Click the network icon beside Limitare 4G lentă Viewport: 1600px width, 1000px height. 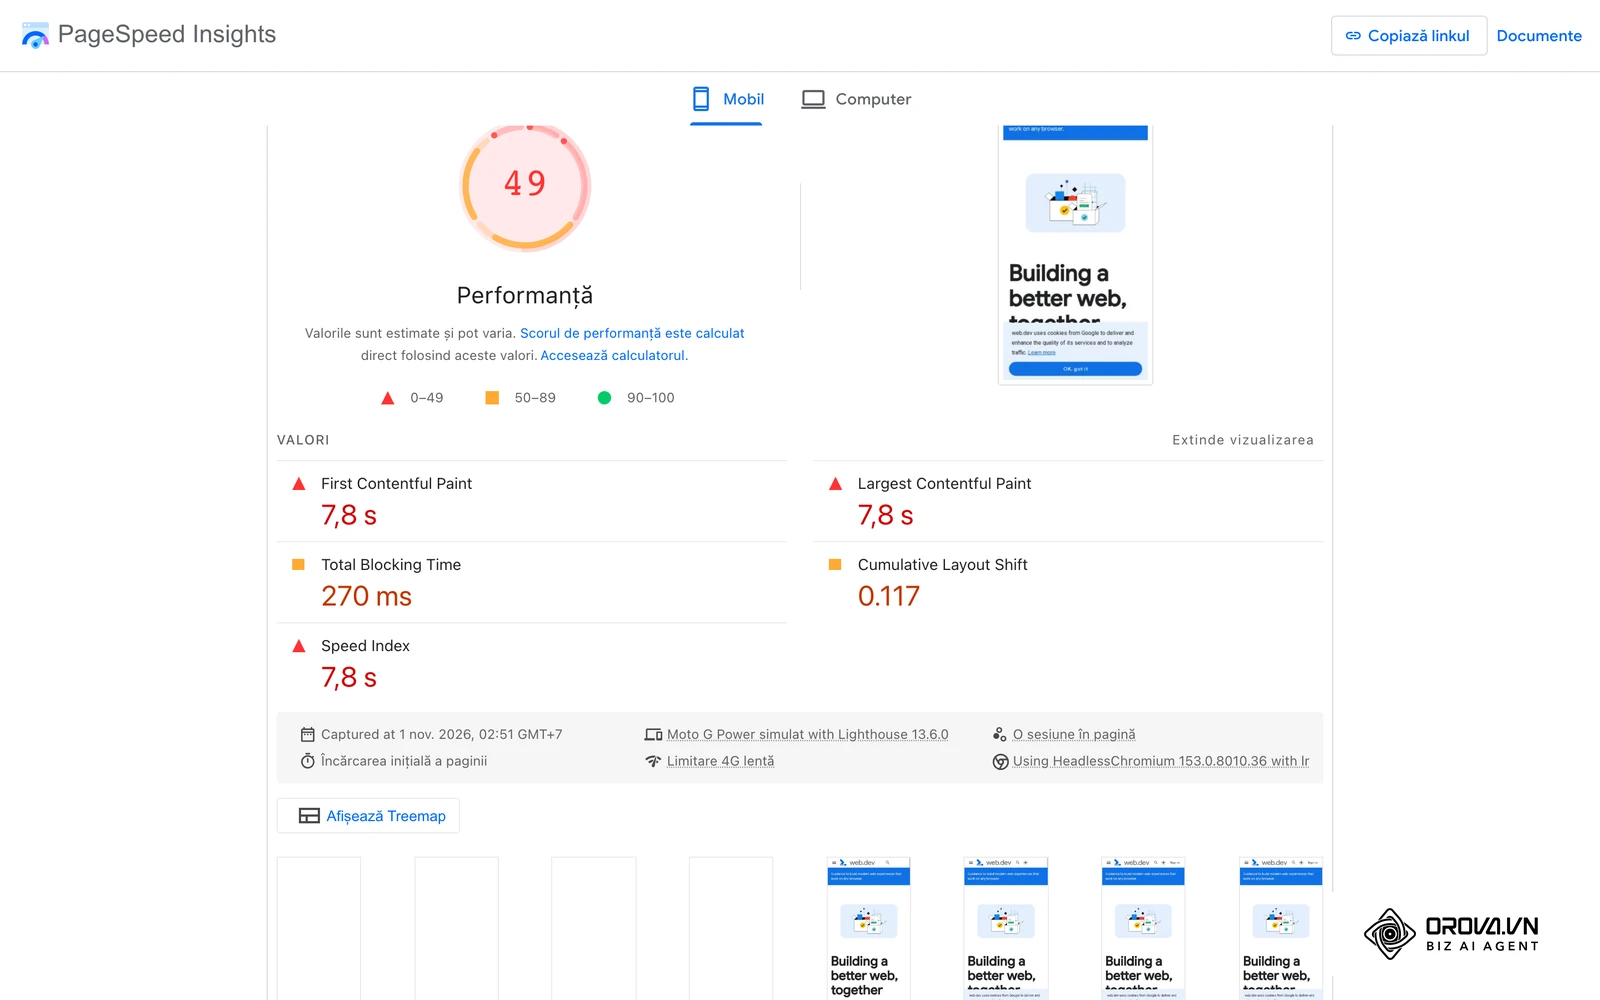click(x=654, y=761)
